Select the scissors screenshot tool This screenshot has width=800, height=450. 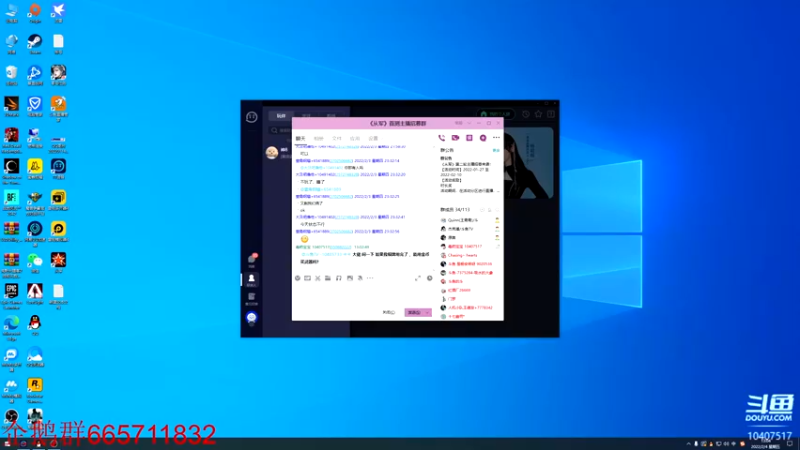click(x=318, y=278)
